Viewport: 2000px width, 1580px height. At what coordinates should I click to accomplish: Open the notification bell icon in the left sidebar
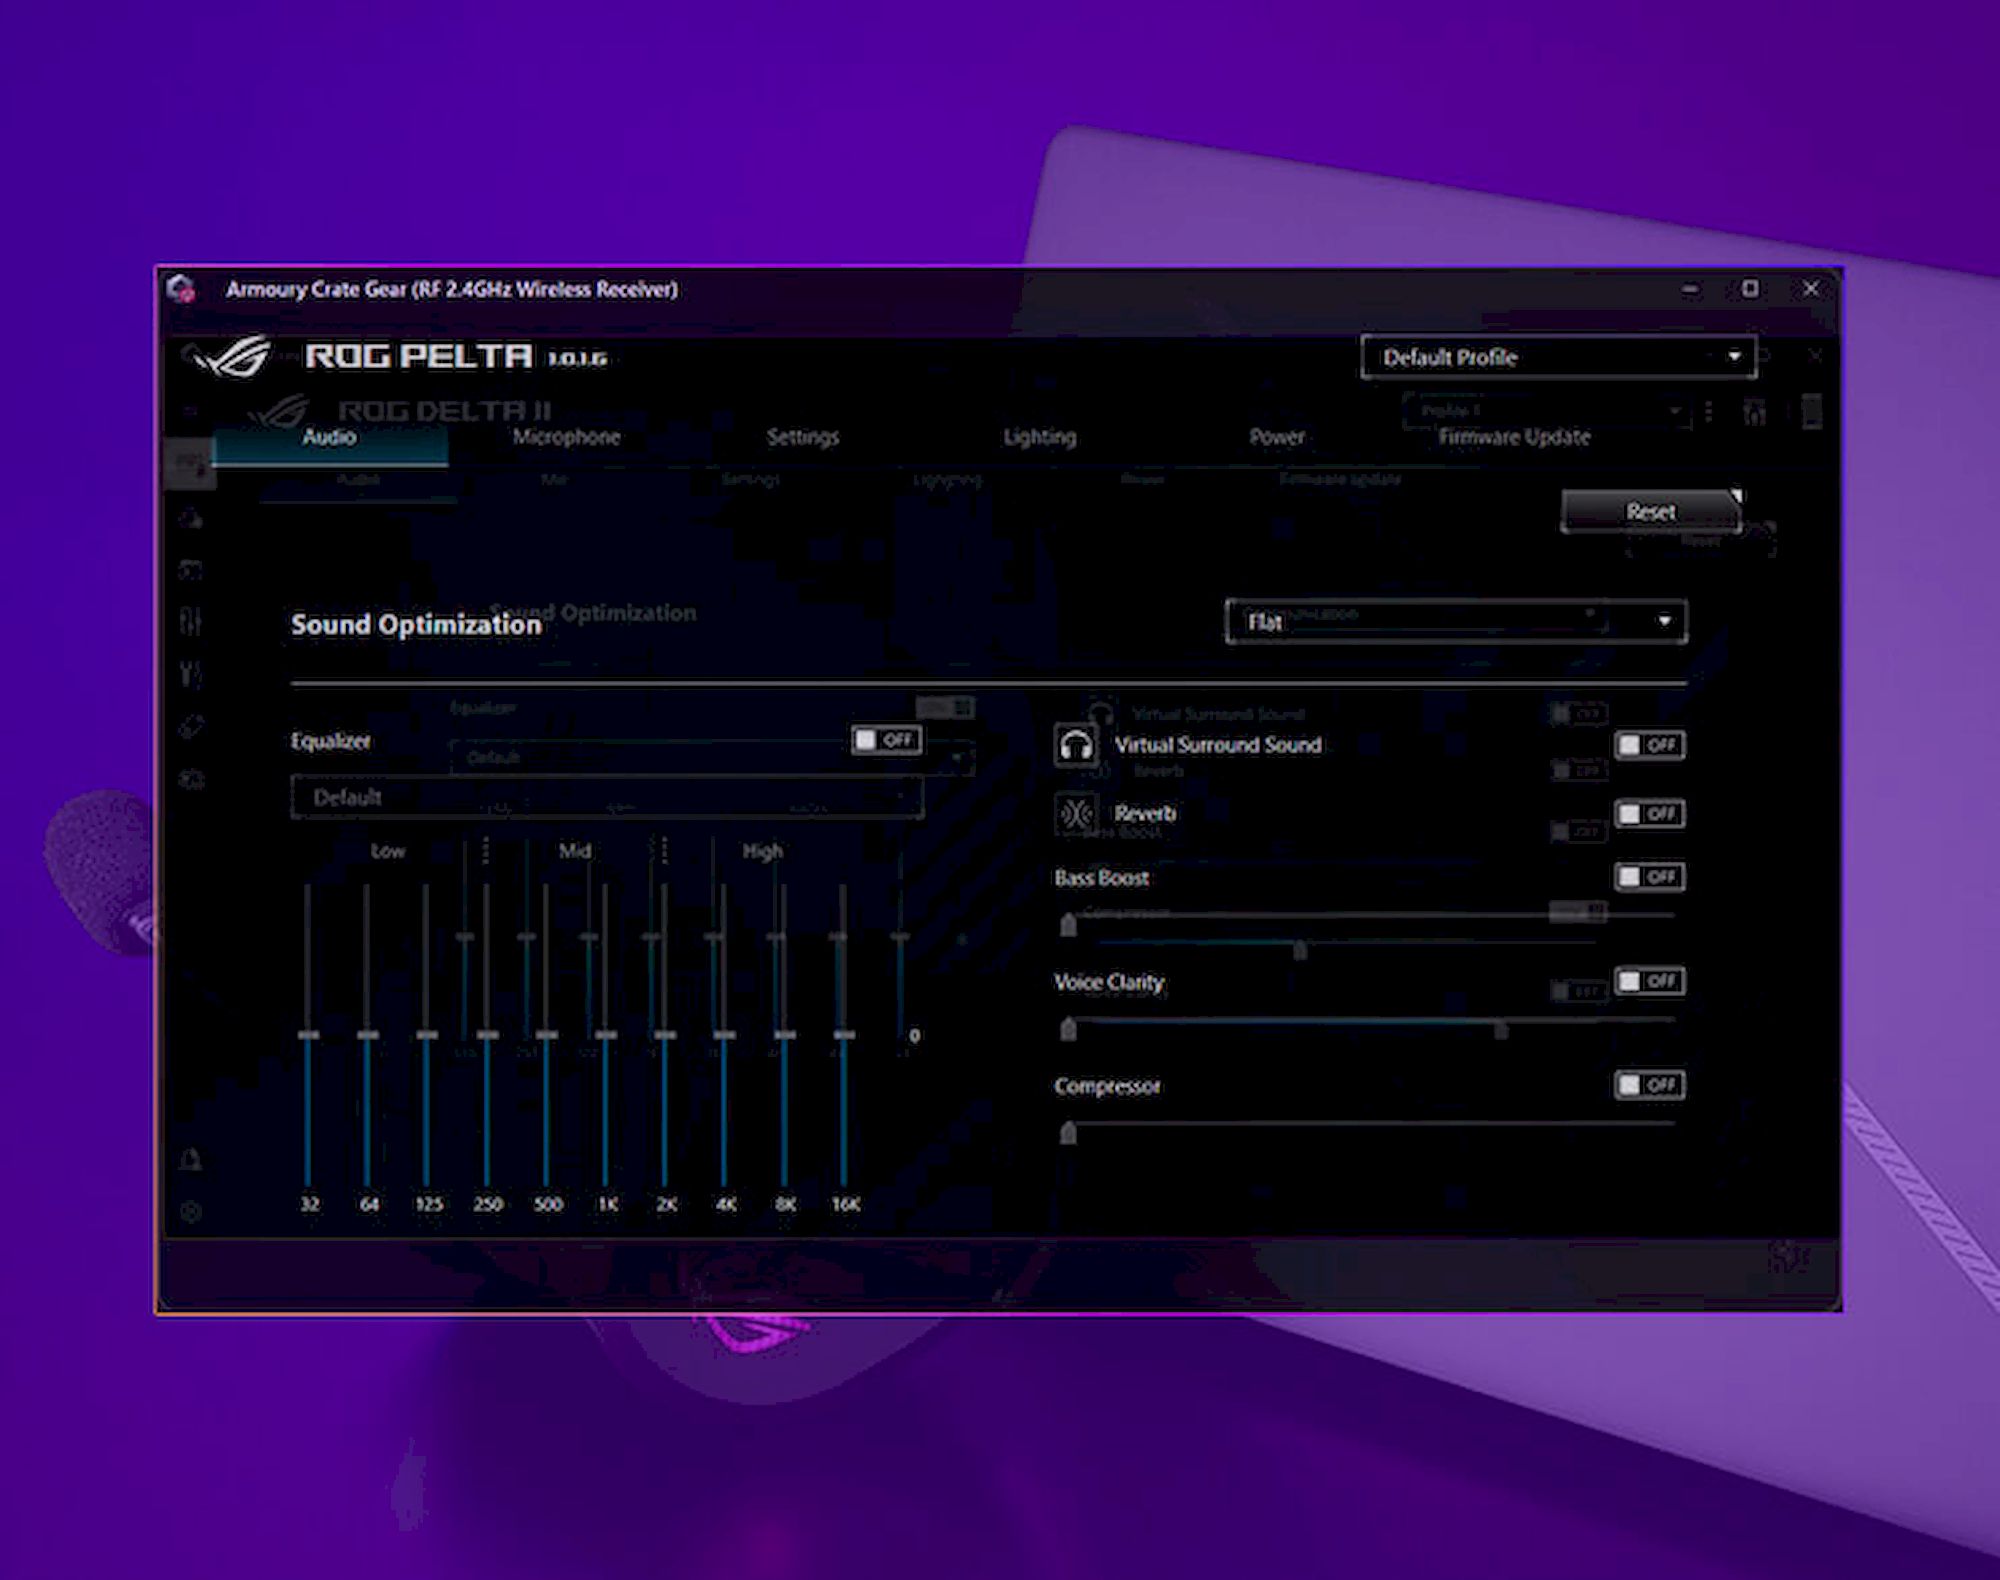coord(191,1160)
